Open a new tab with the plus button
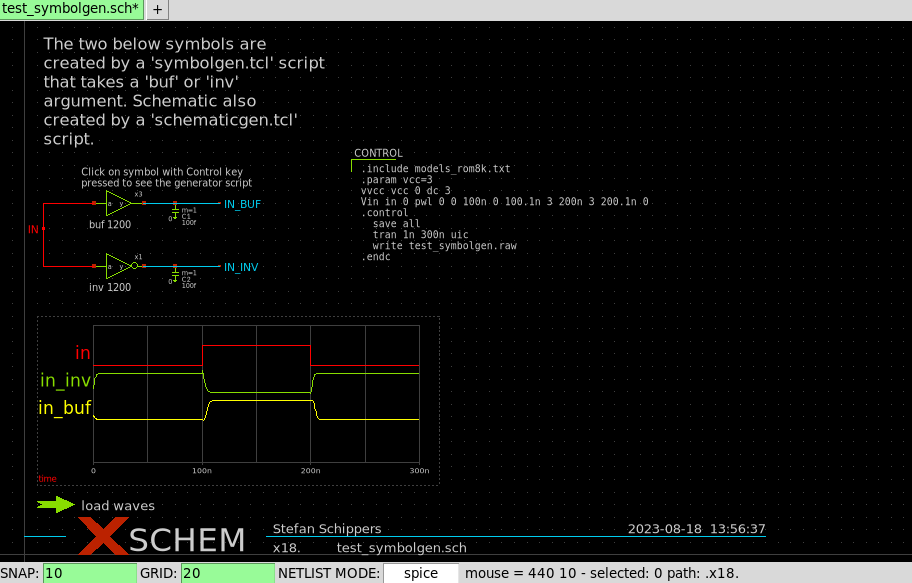 coord(158,10)
